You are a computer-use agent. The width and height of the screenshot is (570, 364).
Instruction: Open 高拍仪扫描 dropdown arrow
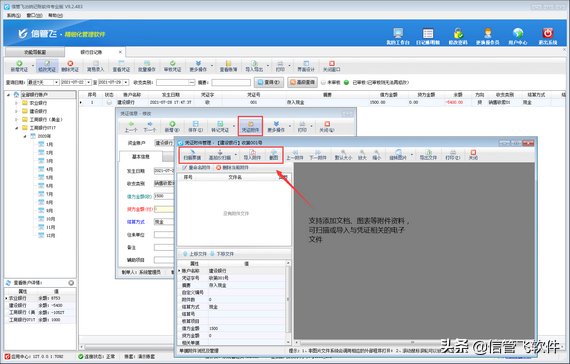(236, 155)
